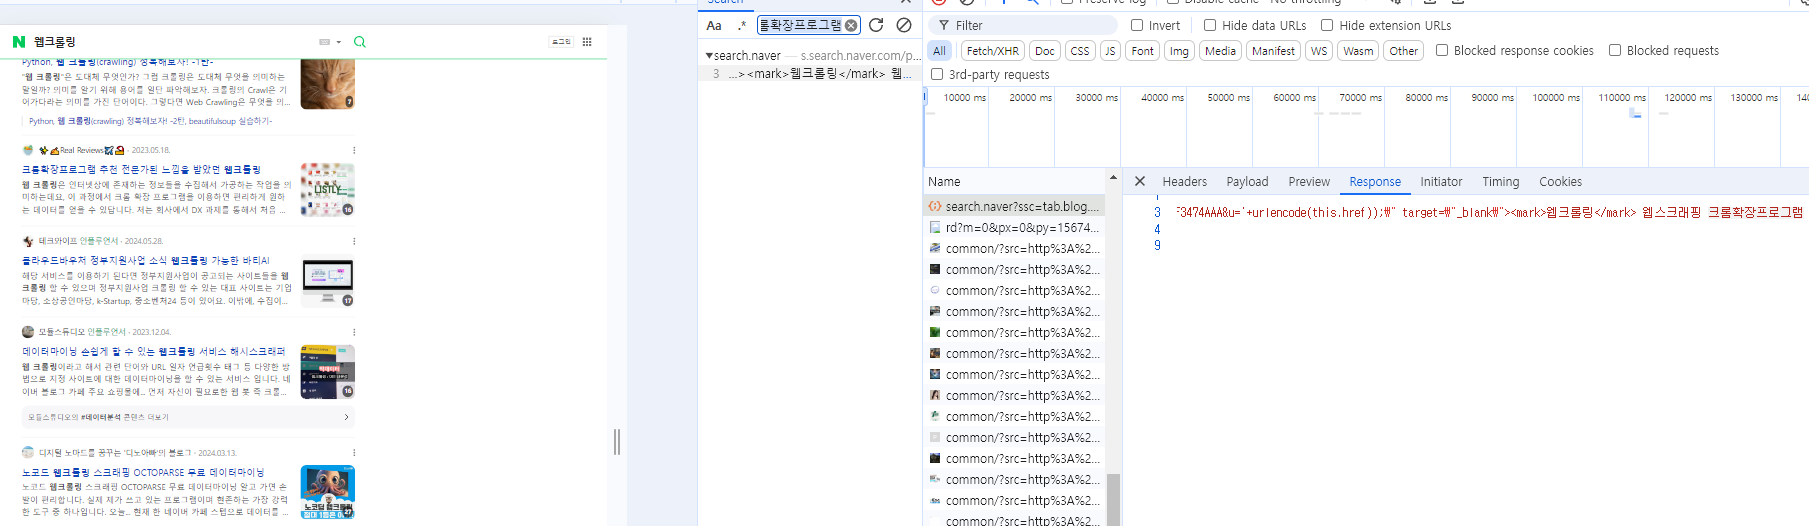
Task: Open the three-dot menu on the Real Reviews post
Action: (x=354, y=150)
